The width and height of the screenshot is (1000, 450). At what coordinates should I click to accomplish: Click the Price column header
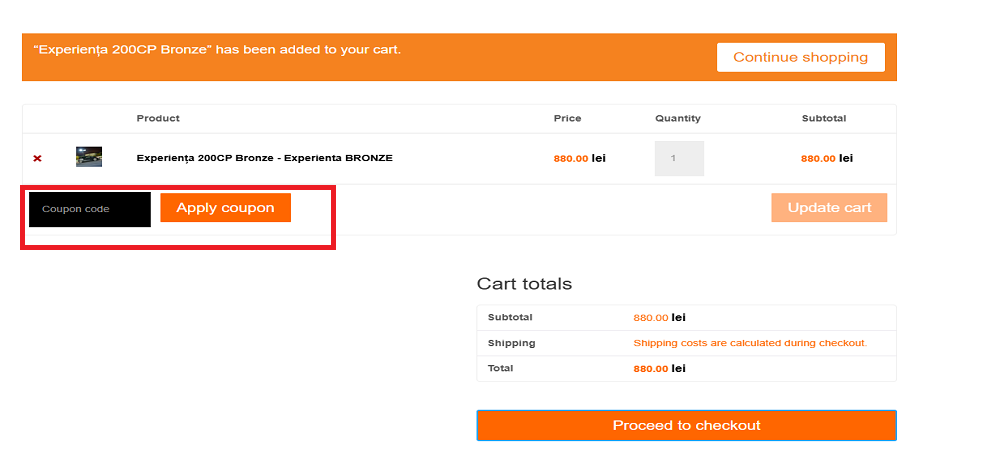tap(567, 118)
